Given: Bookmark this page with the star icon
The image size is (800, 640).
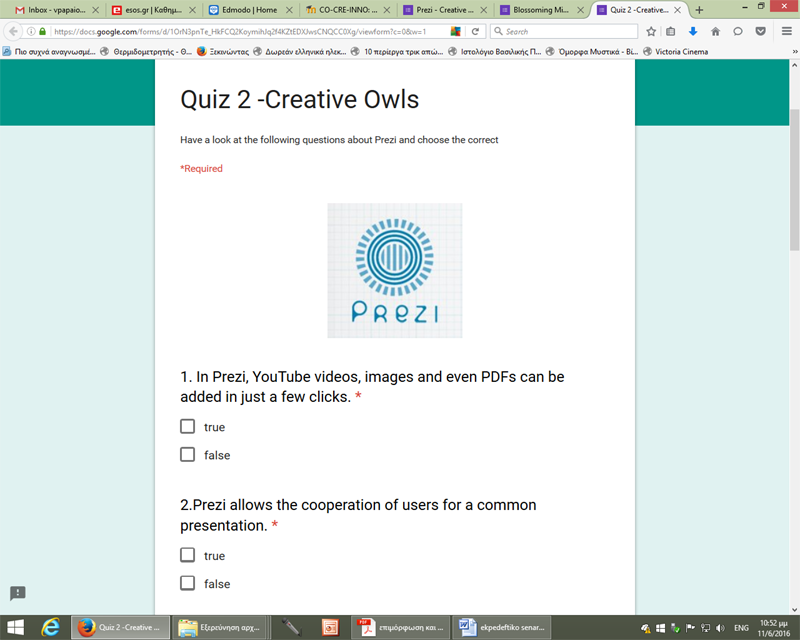Looking at the screenshot, I should tap(651, 31).
